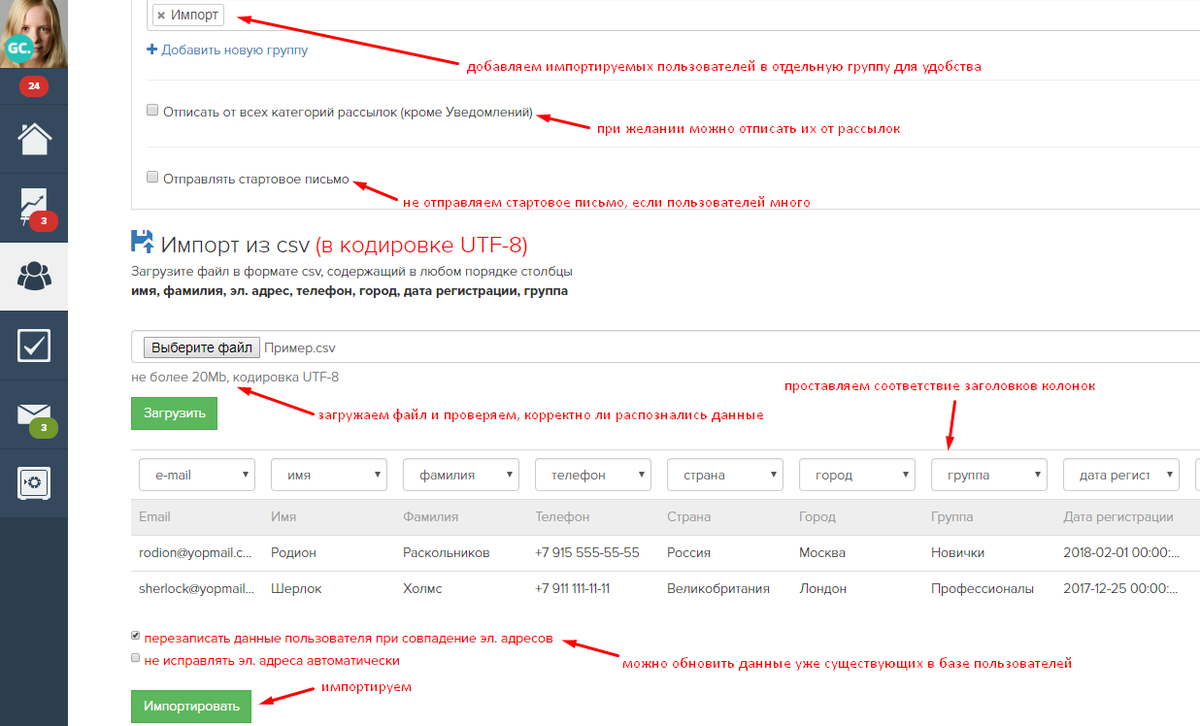
Task: Click the Раскольников surname cell
Action: [x=446, y=552]
